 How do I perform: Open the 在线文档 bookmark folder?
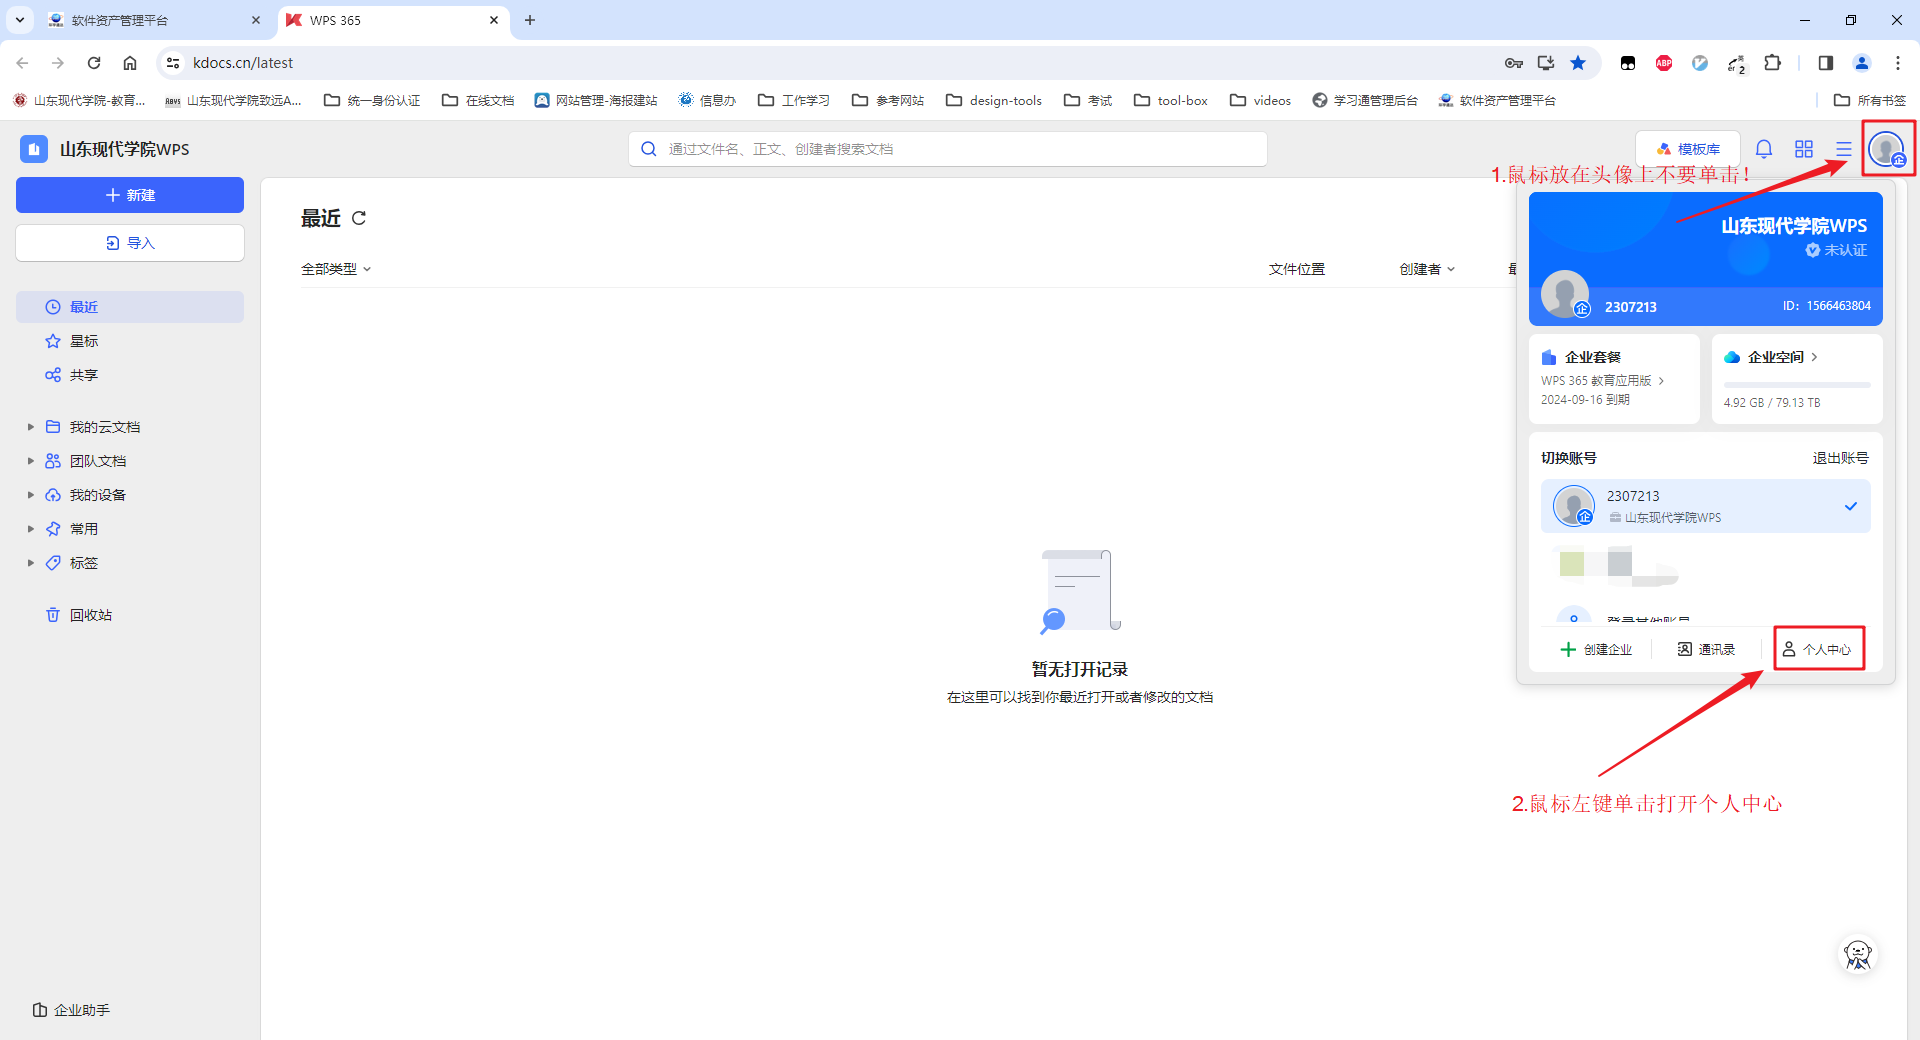(x=478, y=100)
